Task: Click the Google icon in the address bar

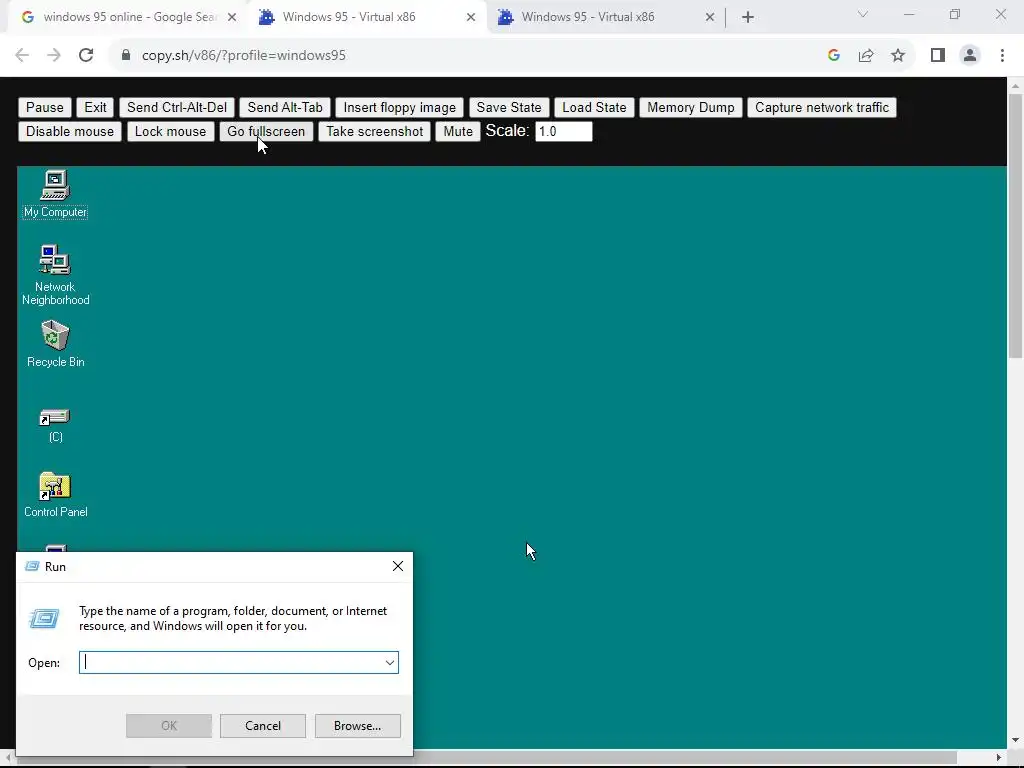Action: (833, 56)
